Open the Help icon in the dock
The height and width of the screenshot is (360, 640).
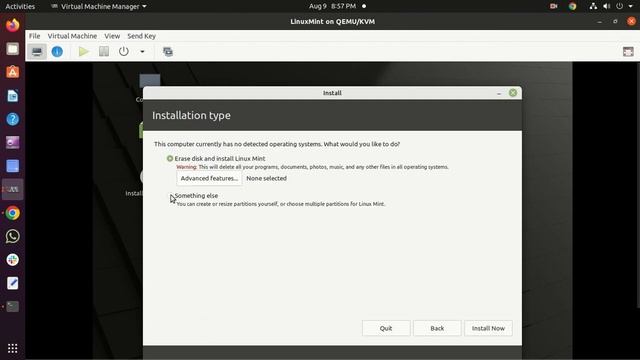13,119
